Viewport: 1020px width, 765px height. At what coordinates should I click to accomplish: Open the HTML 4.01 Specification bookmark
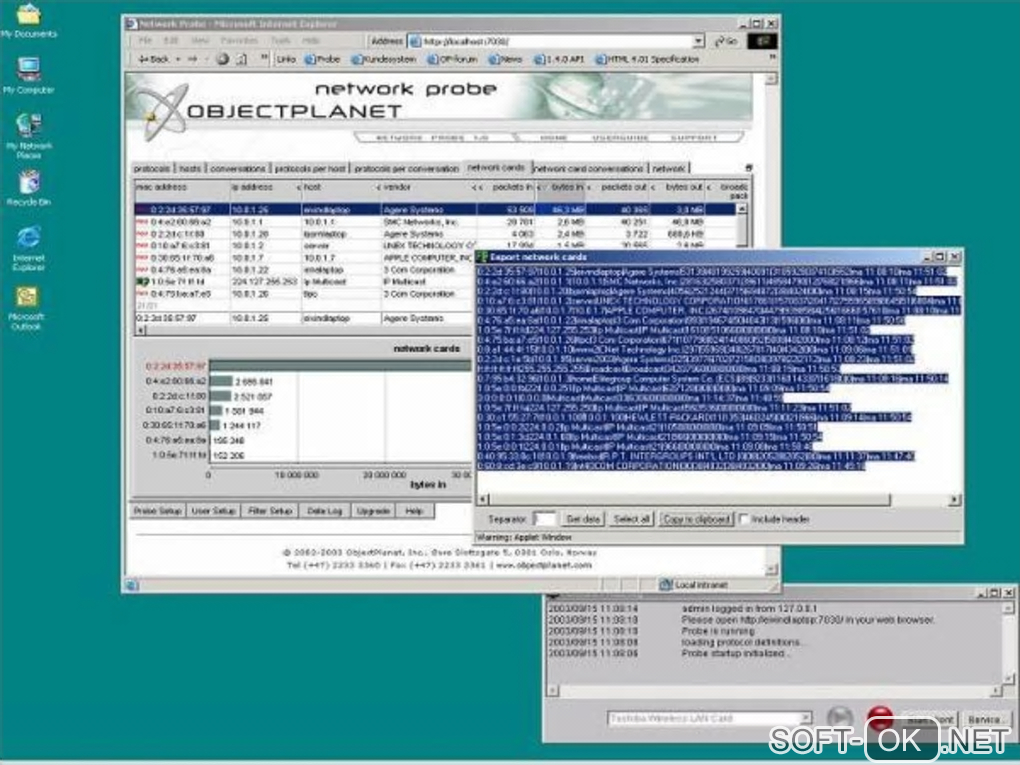[647, 59]
